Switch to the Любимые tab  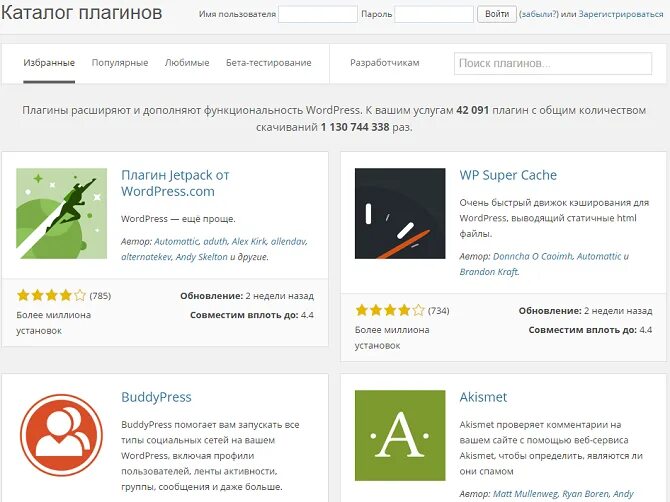(x=187, y=63)
